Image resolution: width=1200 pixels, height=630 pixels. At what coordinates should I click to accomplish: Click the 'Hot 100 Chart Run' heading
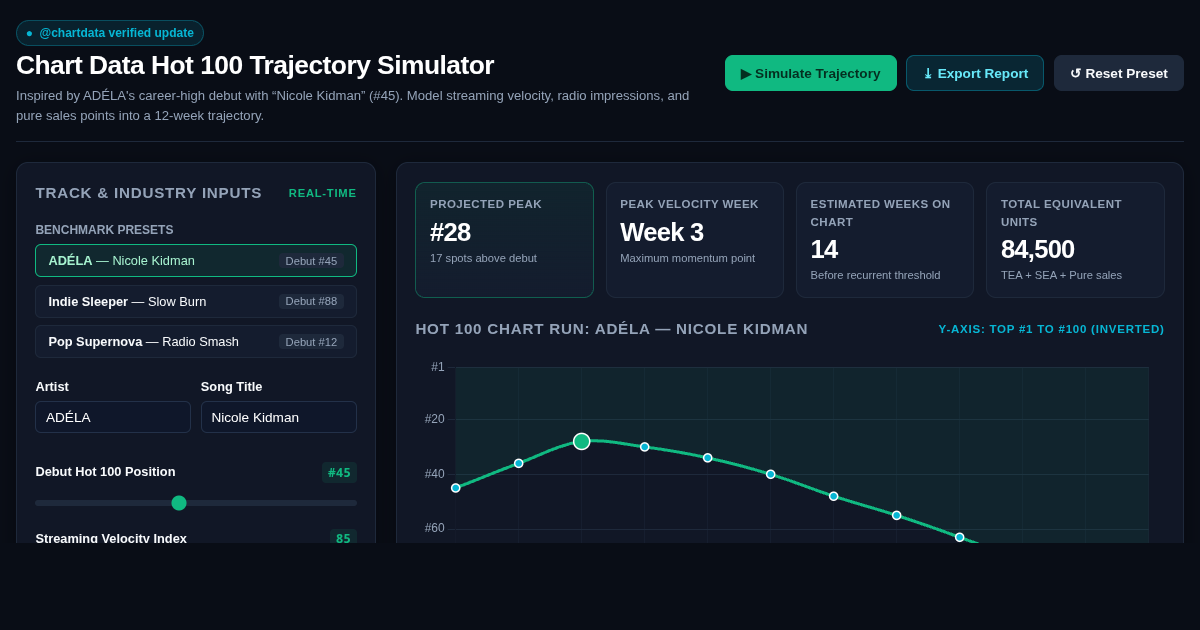612,329
